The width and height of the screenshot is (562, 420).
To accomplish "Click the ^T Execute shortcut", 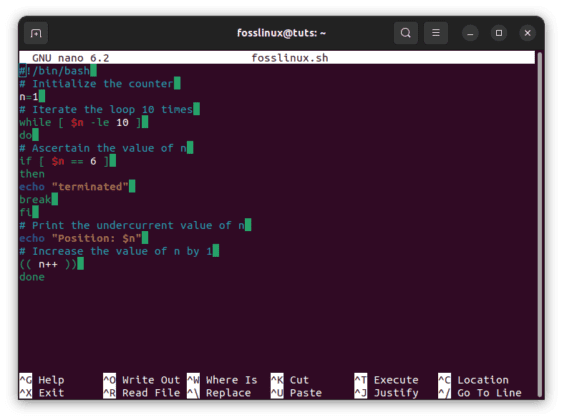I will tap(387, 380).
